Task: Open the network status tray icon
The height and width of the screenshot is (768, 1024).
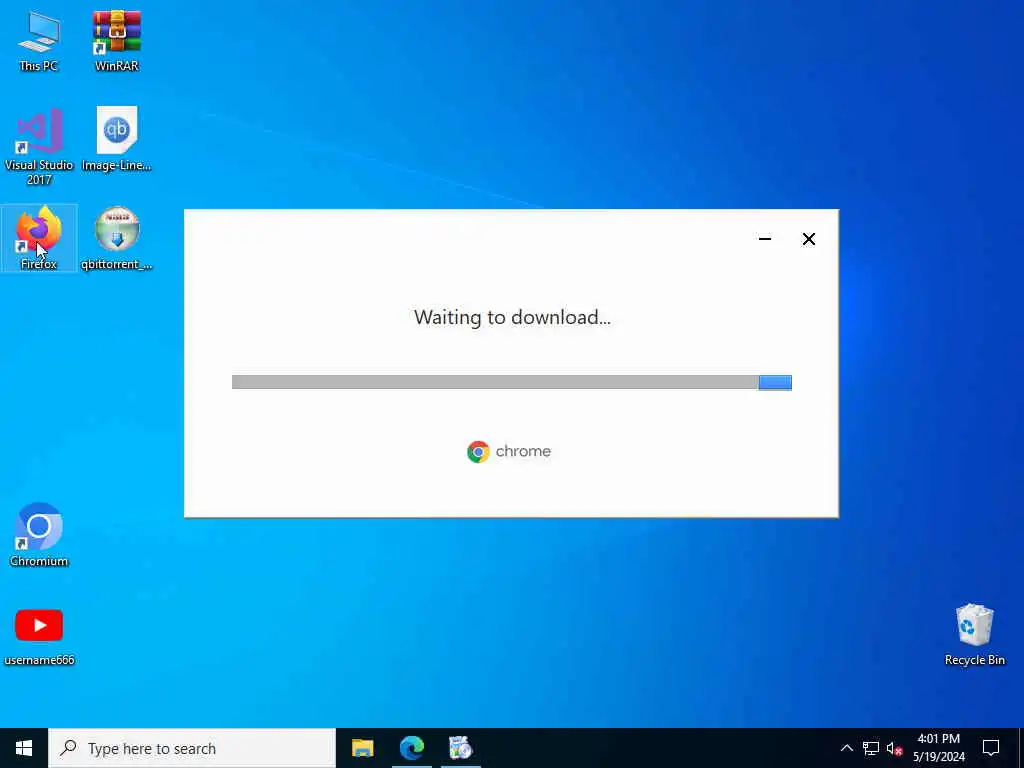Action: coord(871,748)
